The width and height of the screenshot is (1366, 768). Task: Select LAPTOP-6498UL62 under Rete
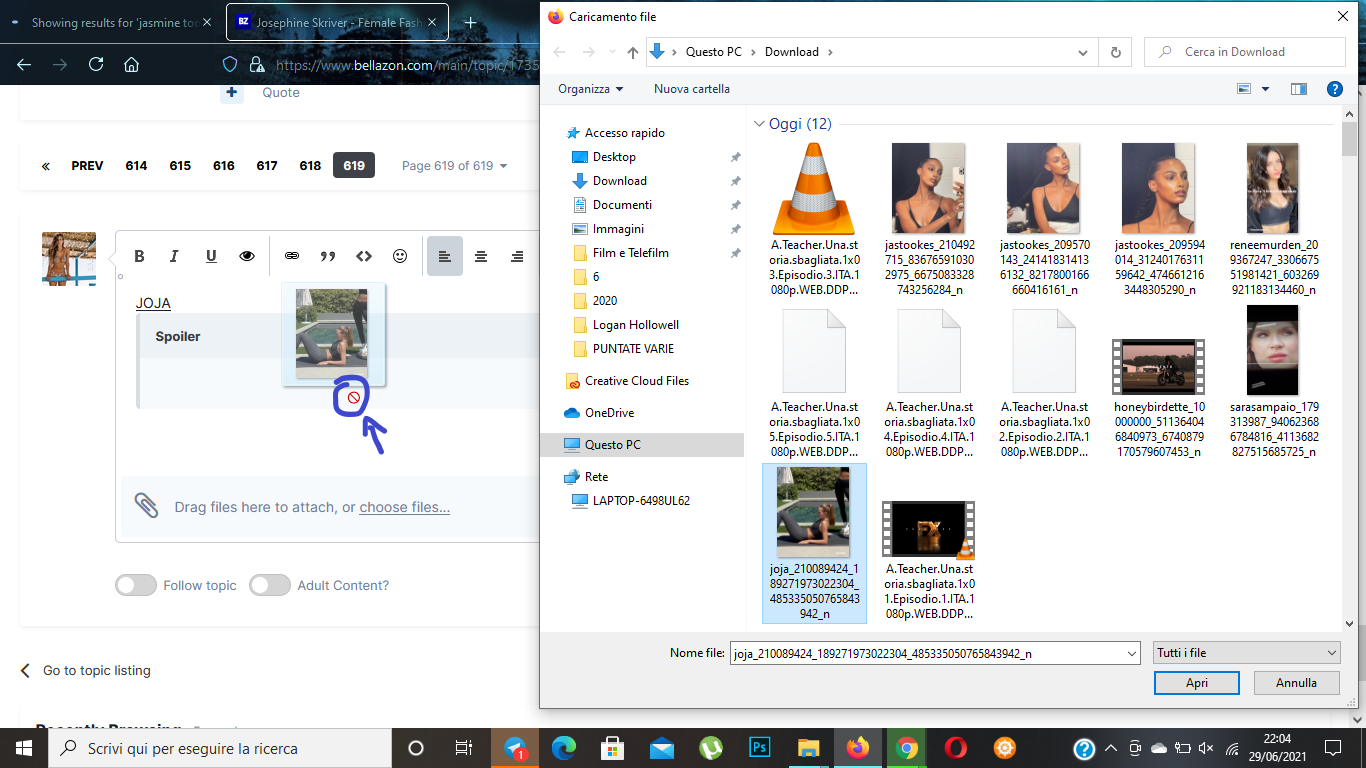(x=641, y=501)
